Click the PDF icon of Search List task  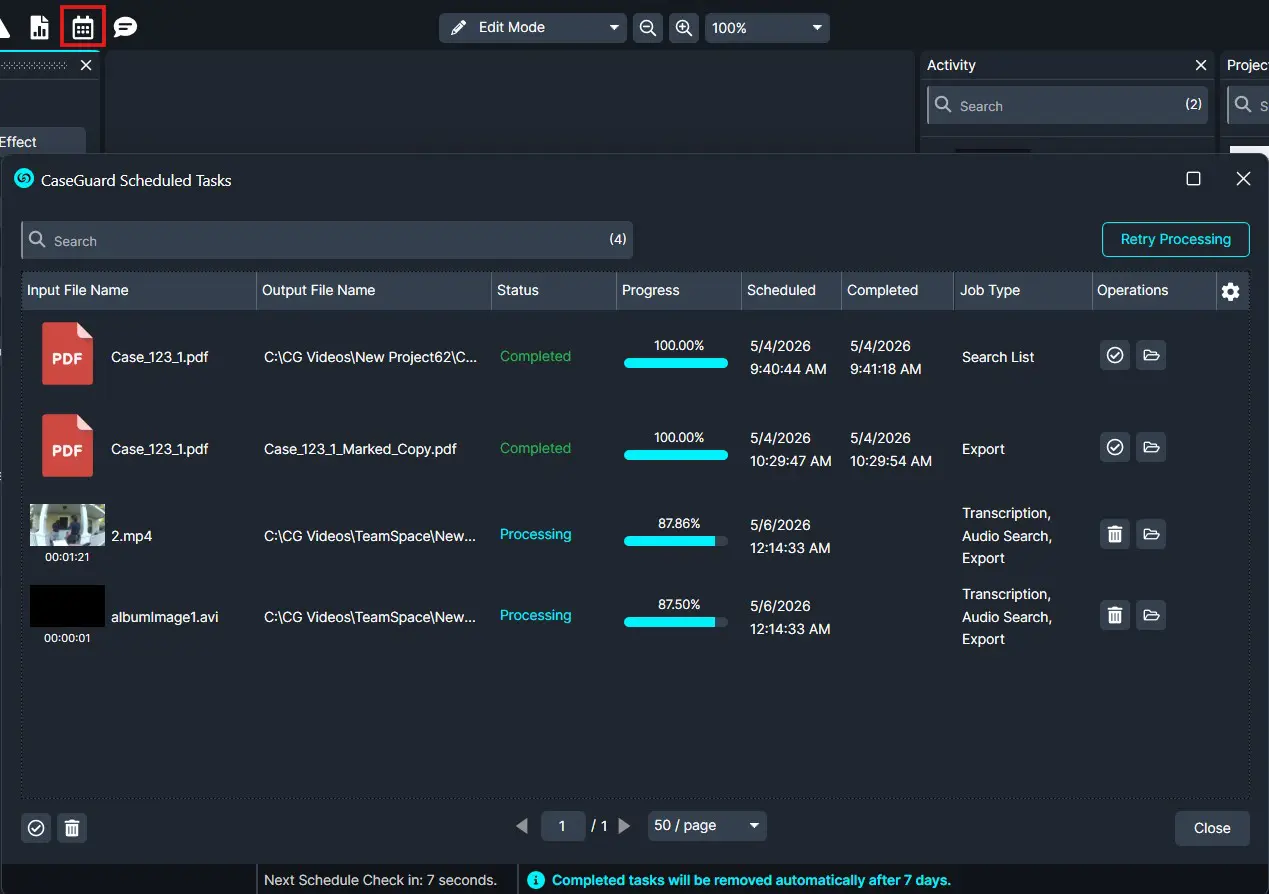[67, 354]
